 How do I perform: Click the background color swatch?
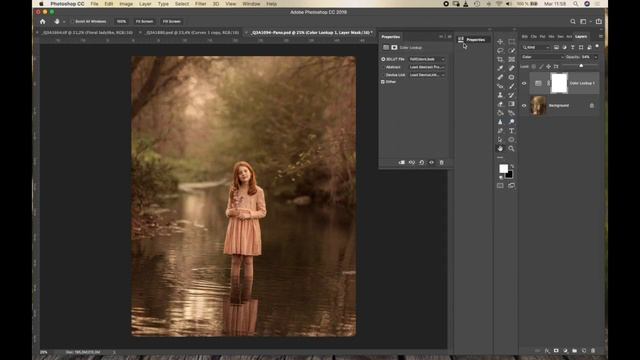pos(509,175)
